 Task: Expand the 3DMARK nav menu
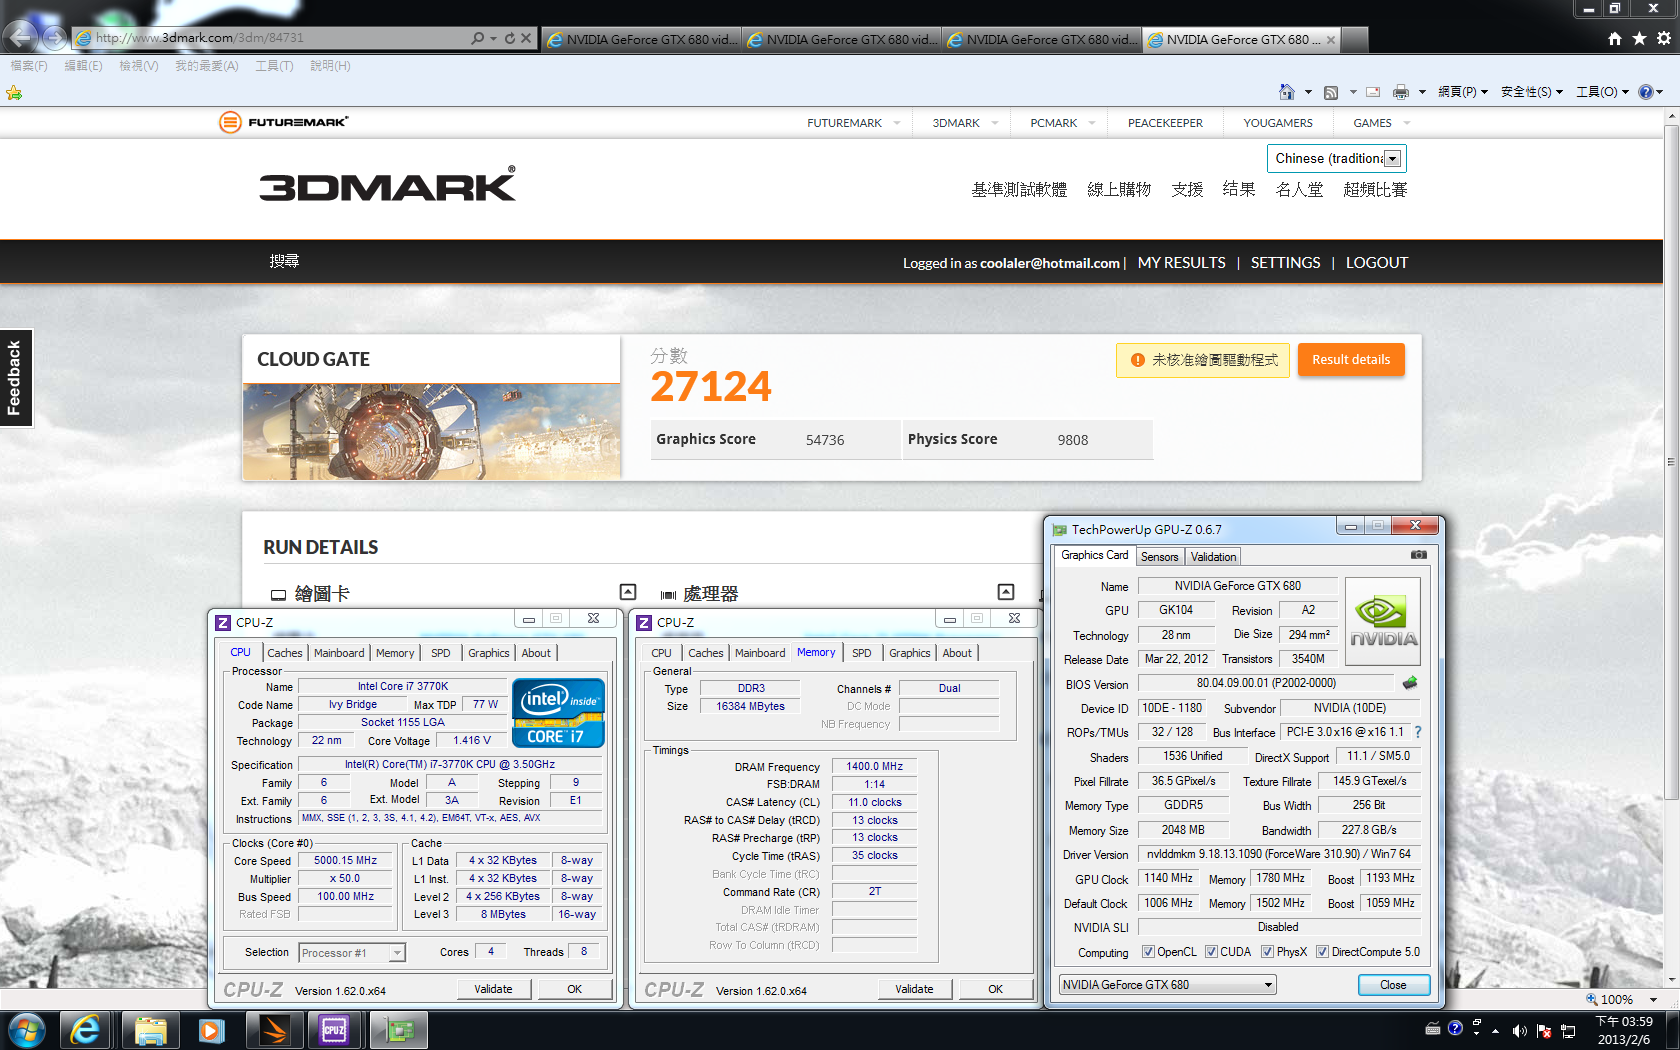pyautogui.click(x=995, y=123)
